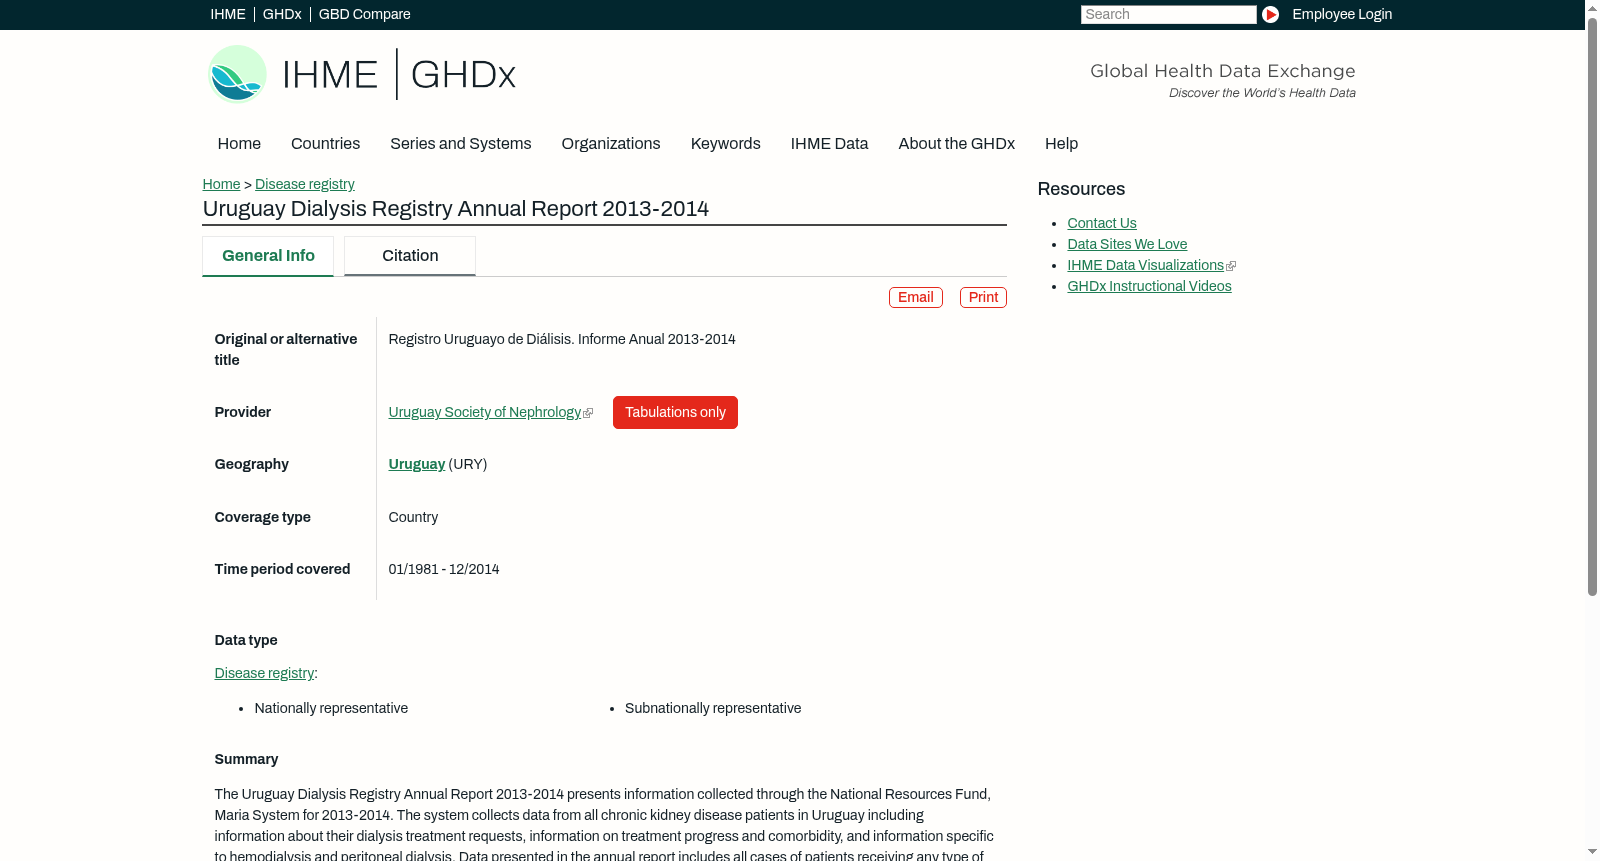Open Employee Login
The image size is (1600, 861).
(x=1342, y=14)
